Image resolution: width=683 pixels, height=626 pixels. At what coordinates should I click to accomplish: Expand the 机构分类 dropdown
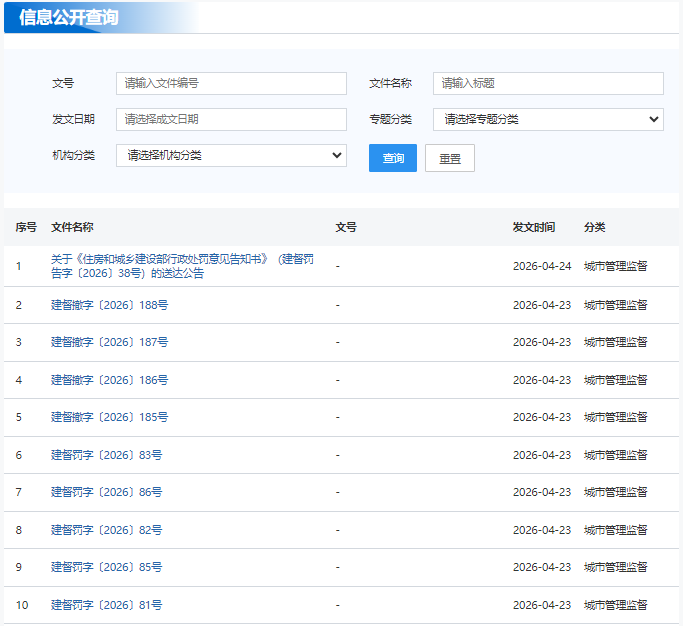click(231, 156)
